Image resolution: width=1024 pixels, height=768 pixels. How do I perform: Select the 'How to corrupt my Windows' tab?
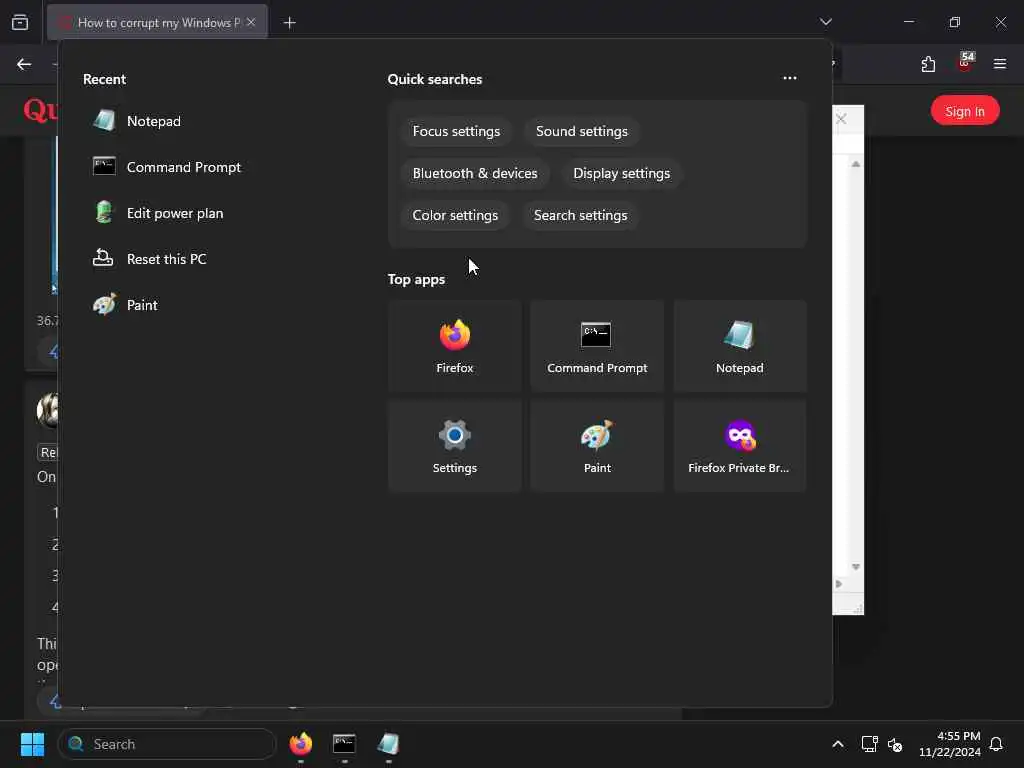coord(157,22)
